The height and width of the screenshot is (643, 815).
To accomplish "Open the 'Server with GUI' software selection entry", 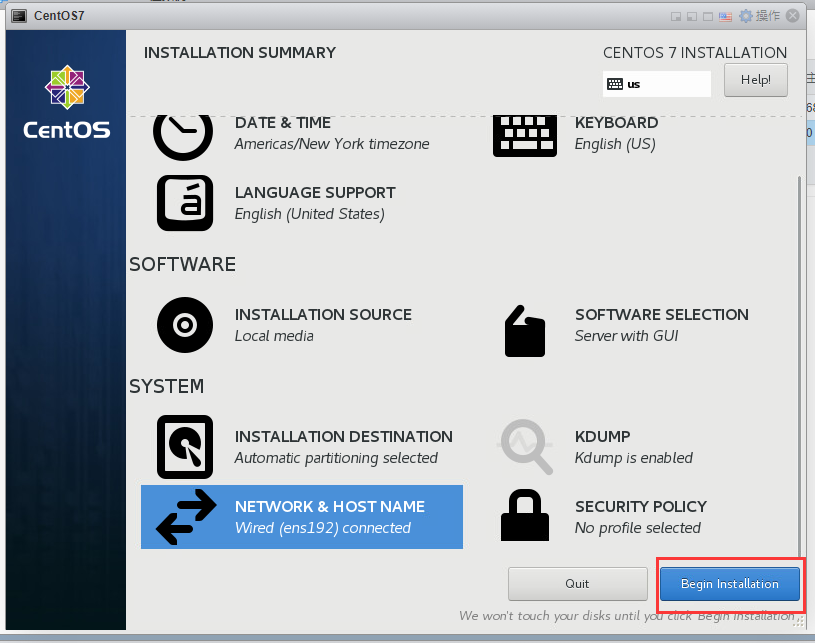I will coord(626,336).
